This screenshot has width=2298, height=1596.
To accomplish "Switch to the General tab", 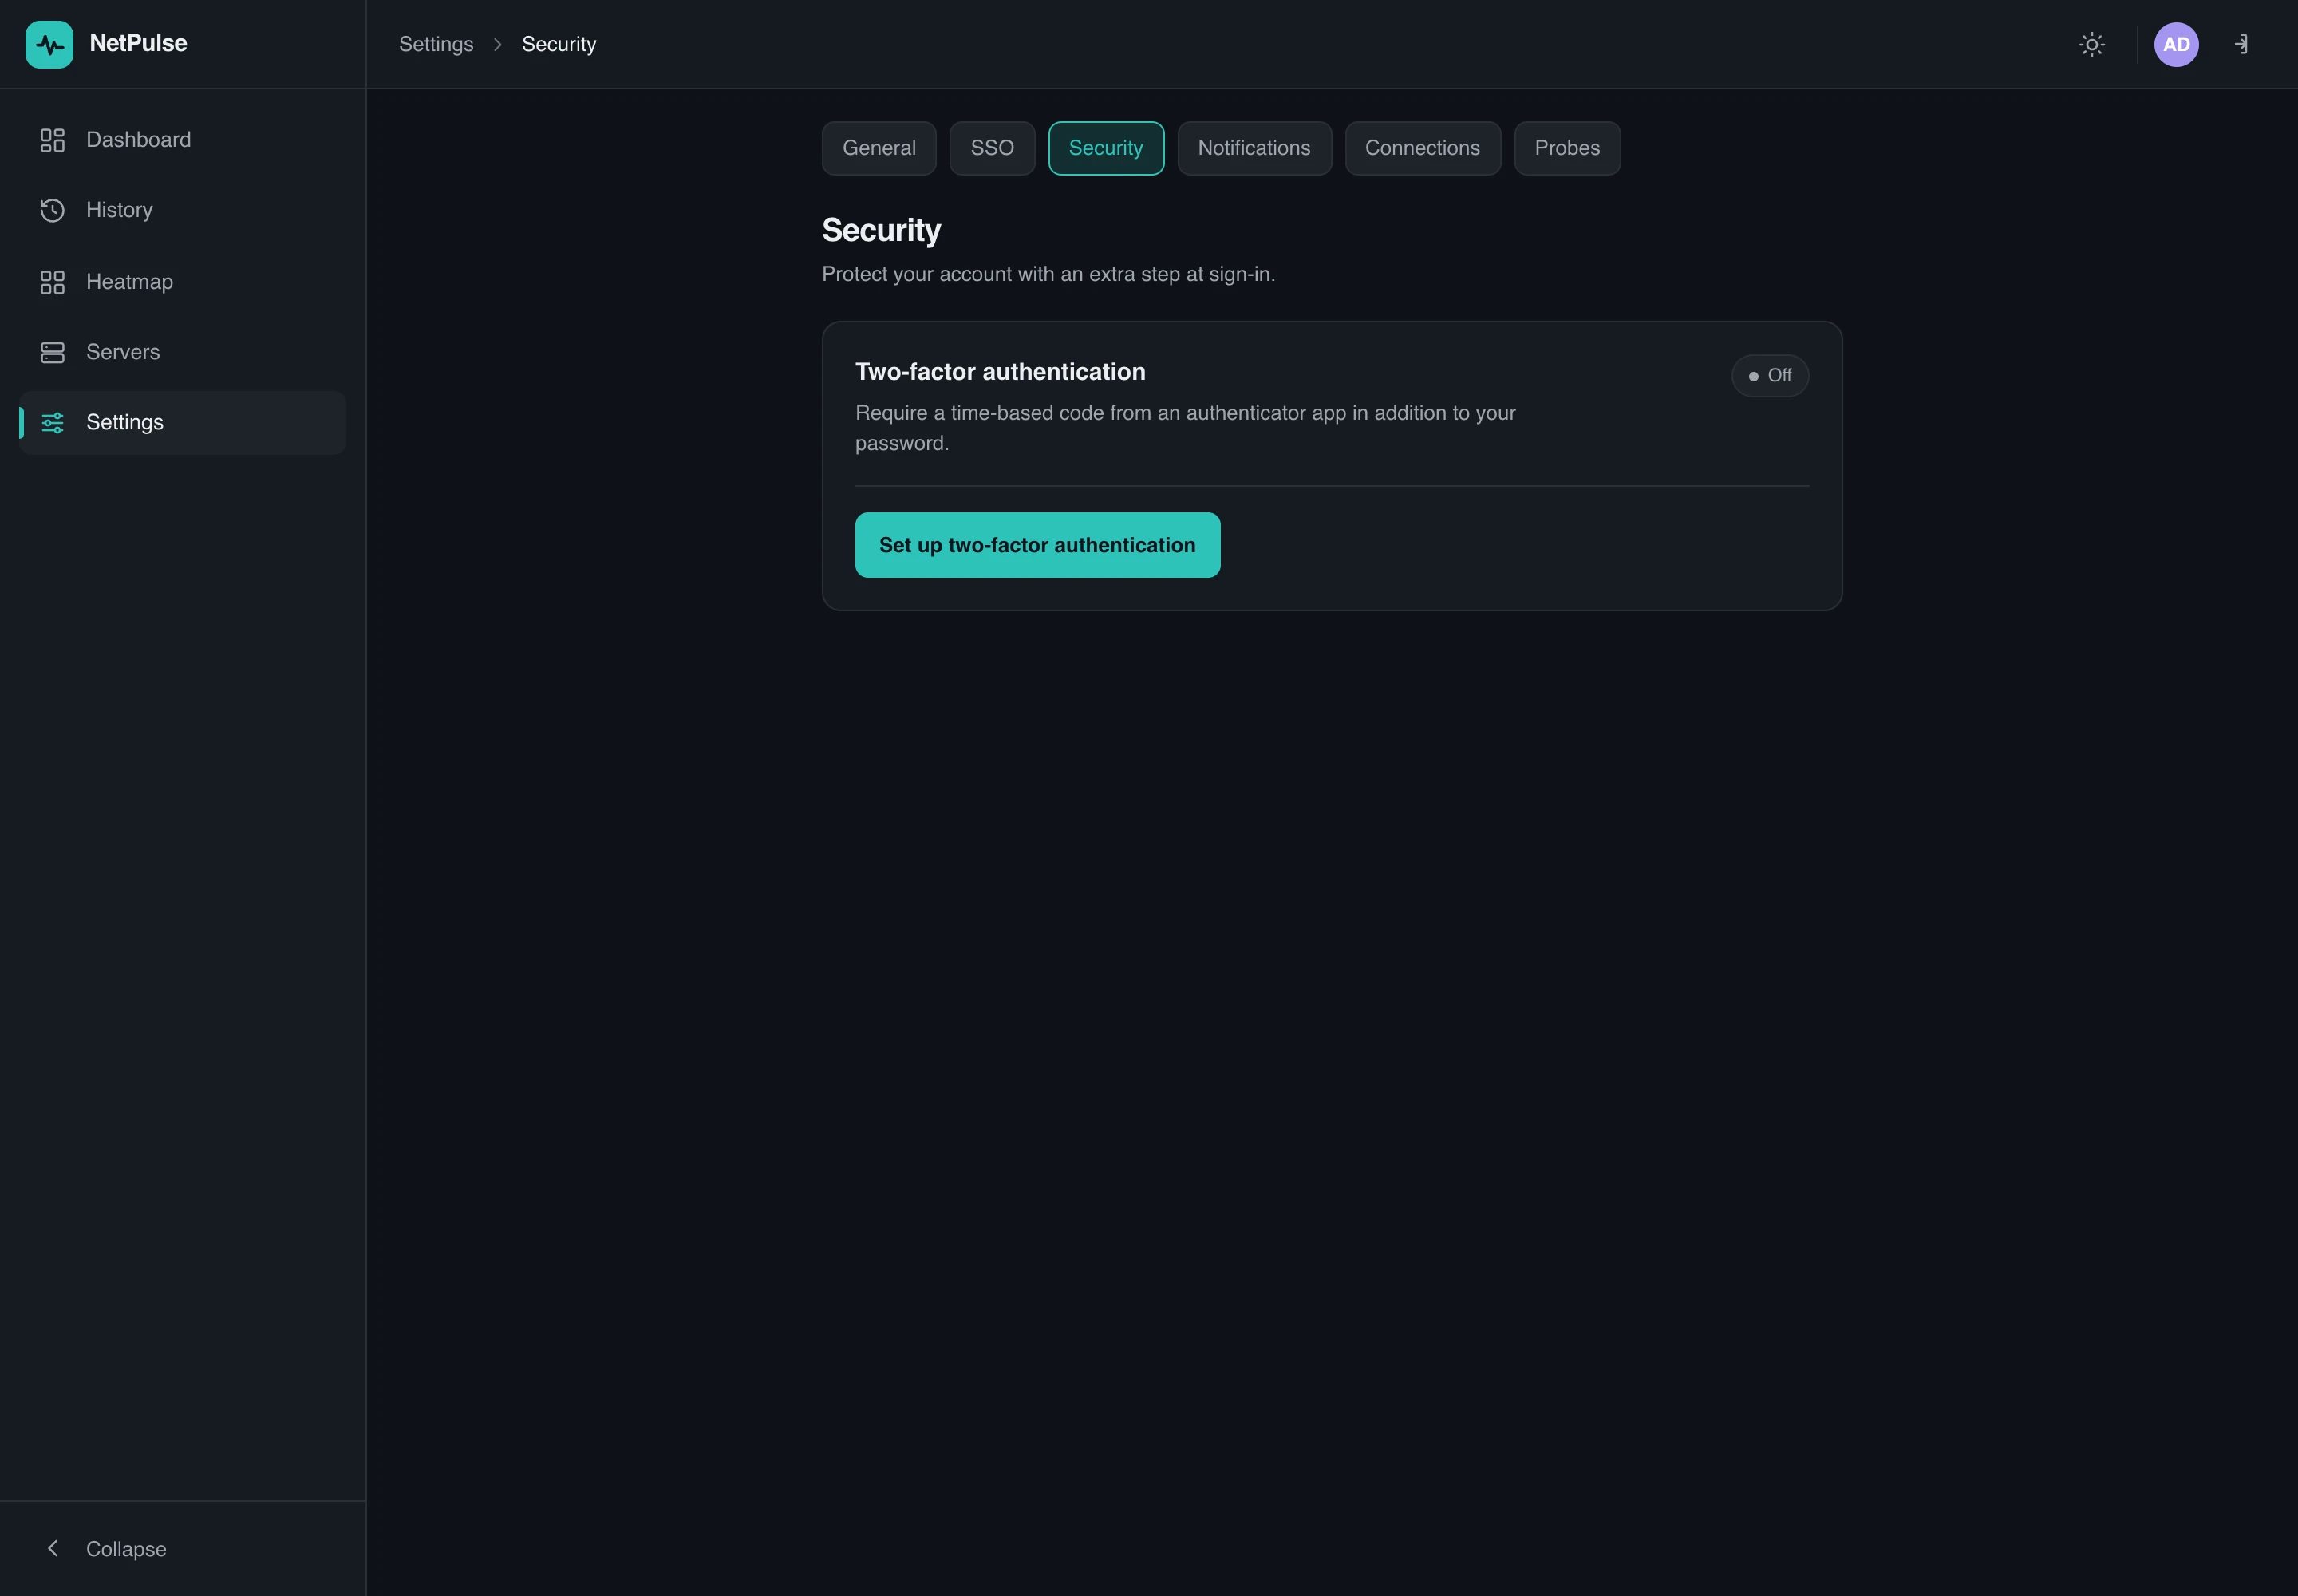I will pos(879,148).
